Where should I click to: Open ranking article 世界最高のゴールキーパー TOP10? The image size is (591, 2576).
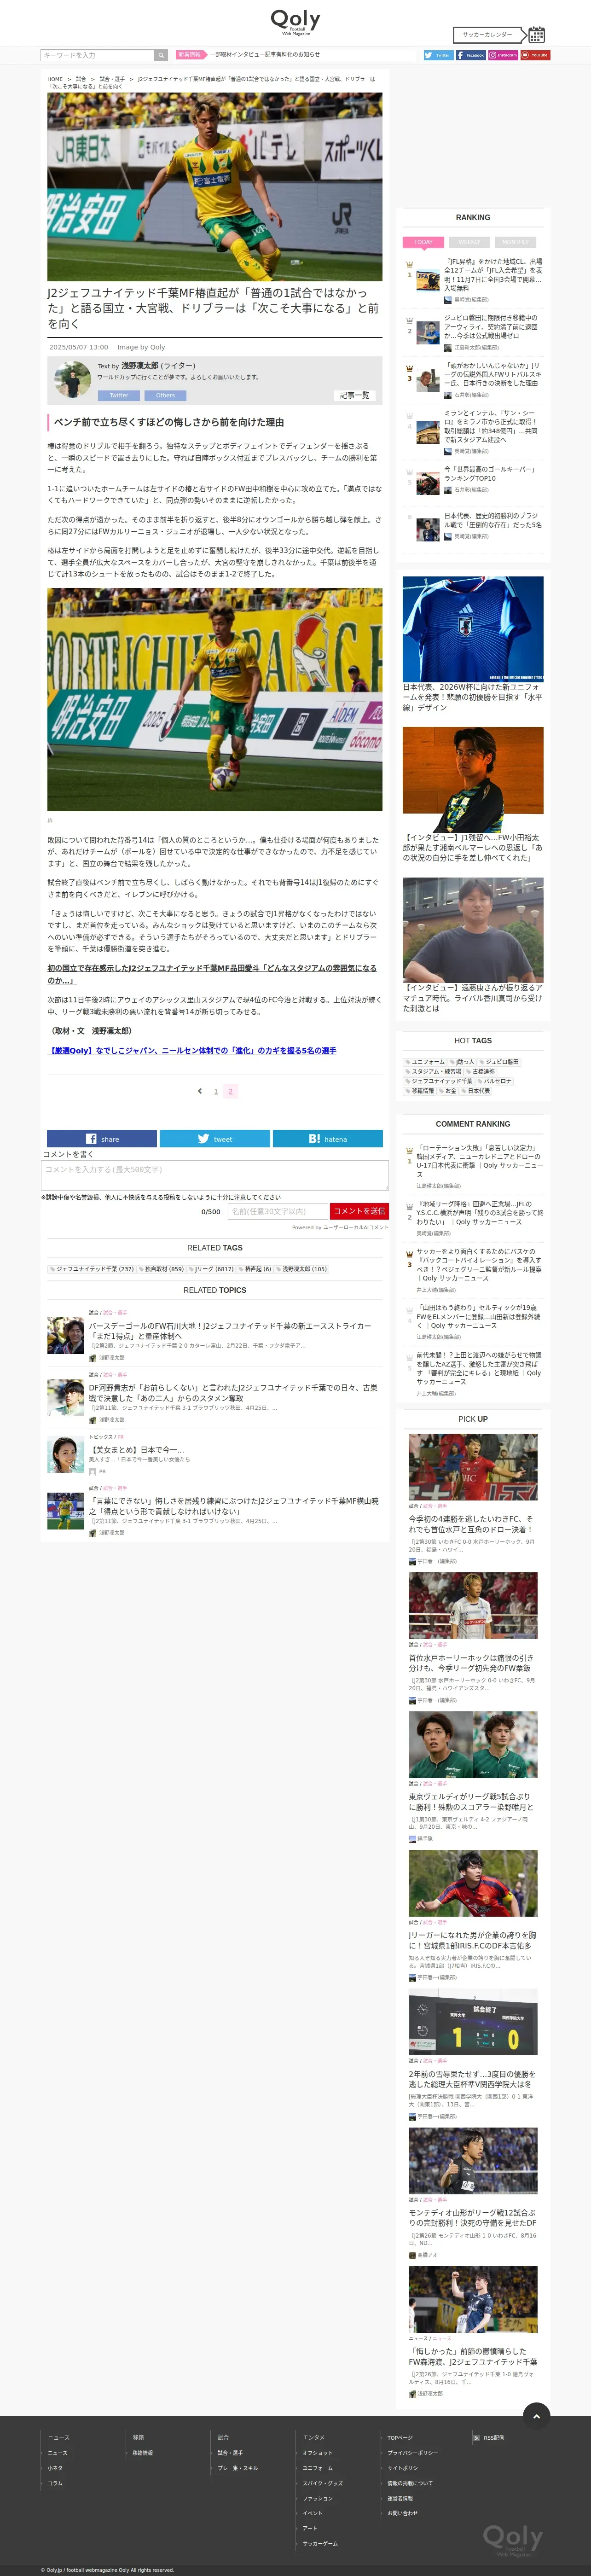(x=492, y=474)
